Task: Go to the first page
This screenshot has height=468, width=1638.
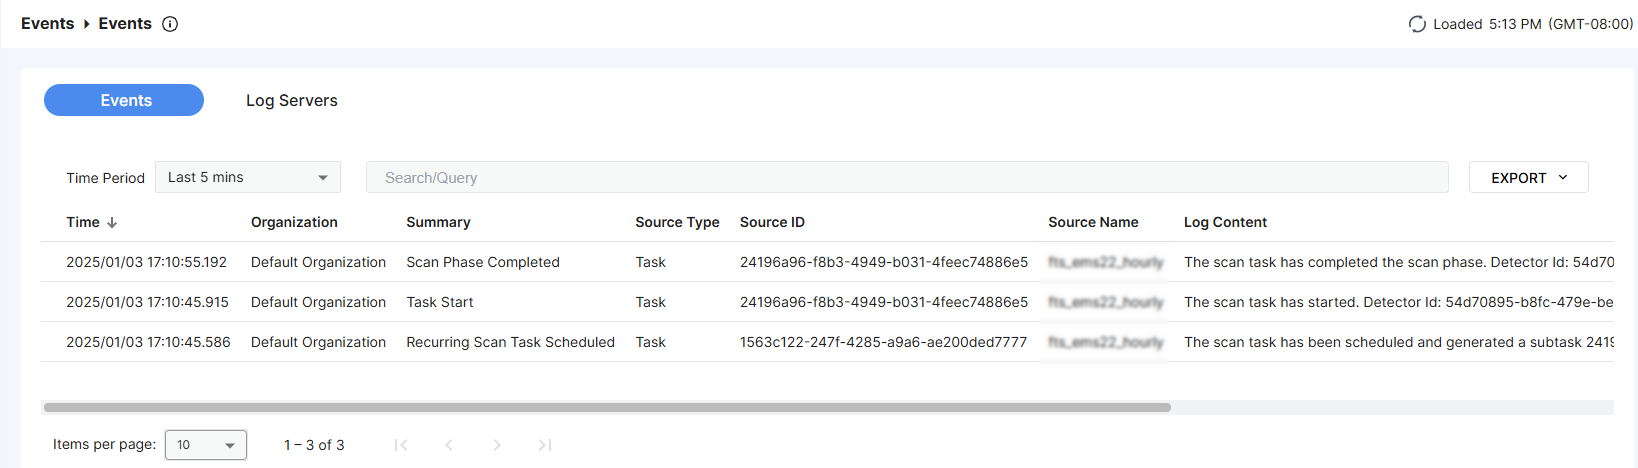Action: [401, 445]
